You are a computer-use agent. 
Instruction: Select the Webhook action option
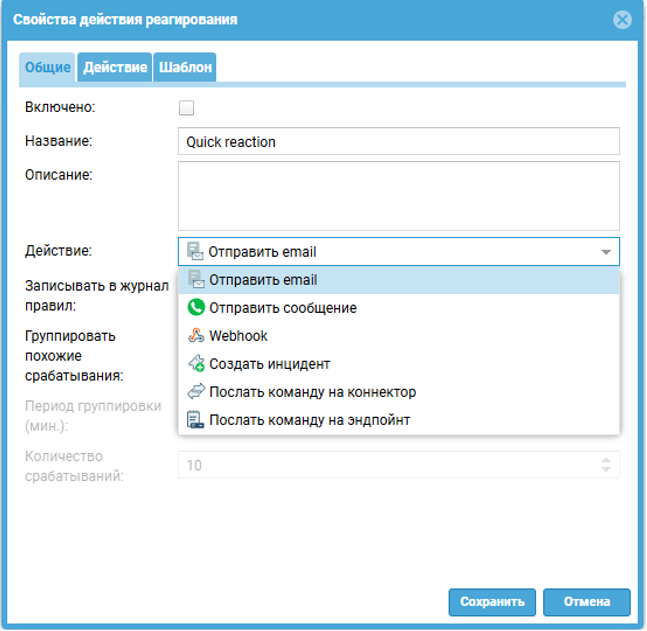(238, 336)
